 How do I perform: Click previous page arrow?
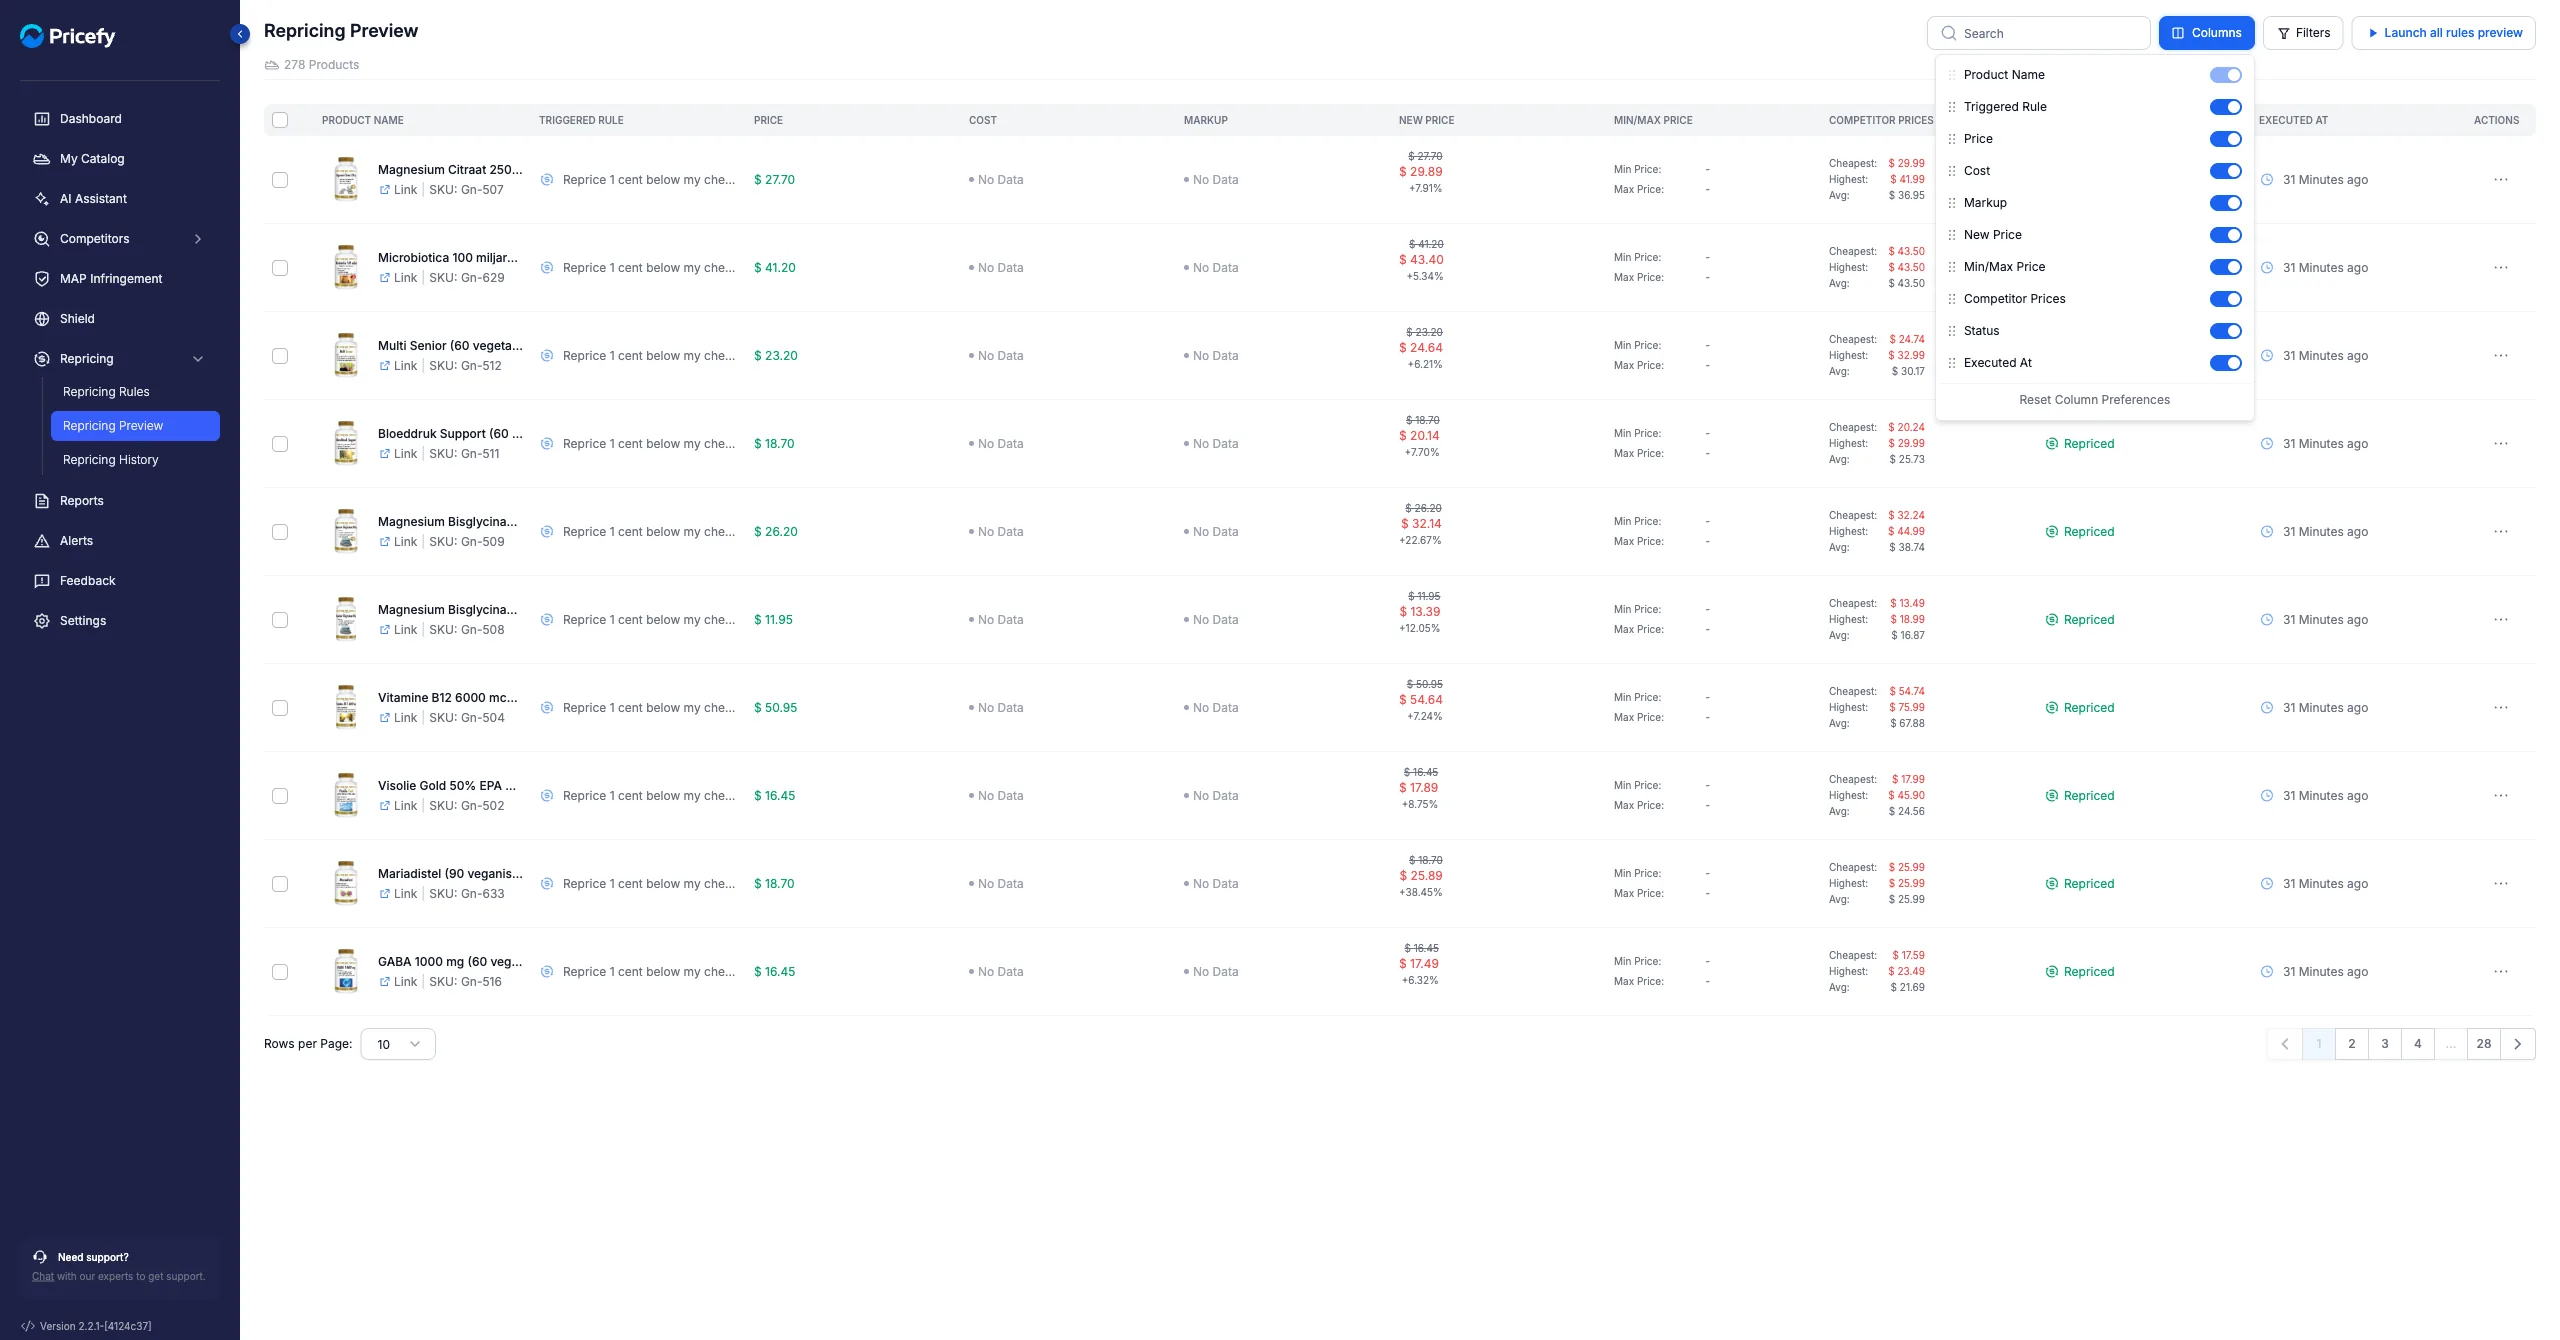coord(2285,1044)
